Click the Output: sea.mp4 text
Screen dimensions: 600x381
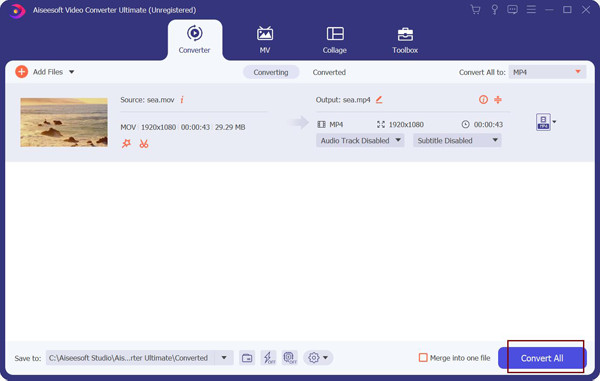tap(343, 100)
